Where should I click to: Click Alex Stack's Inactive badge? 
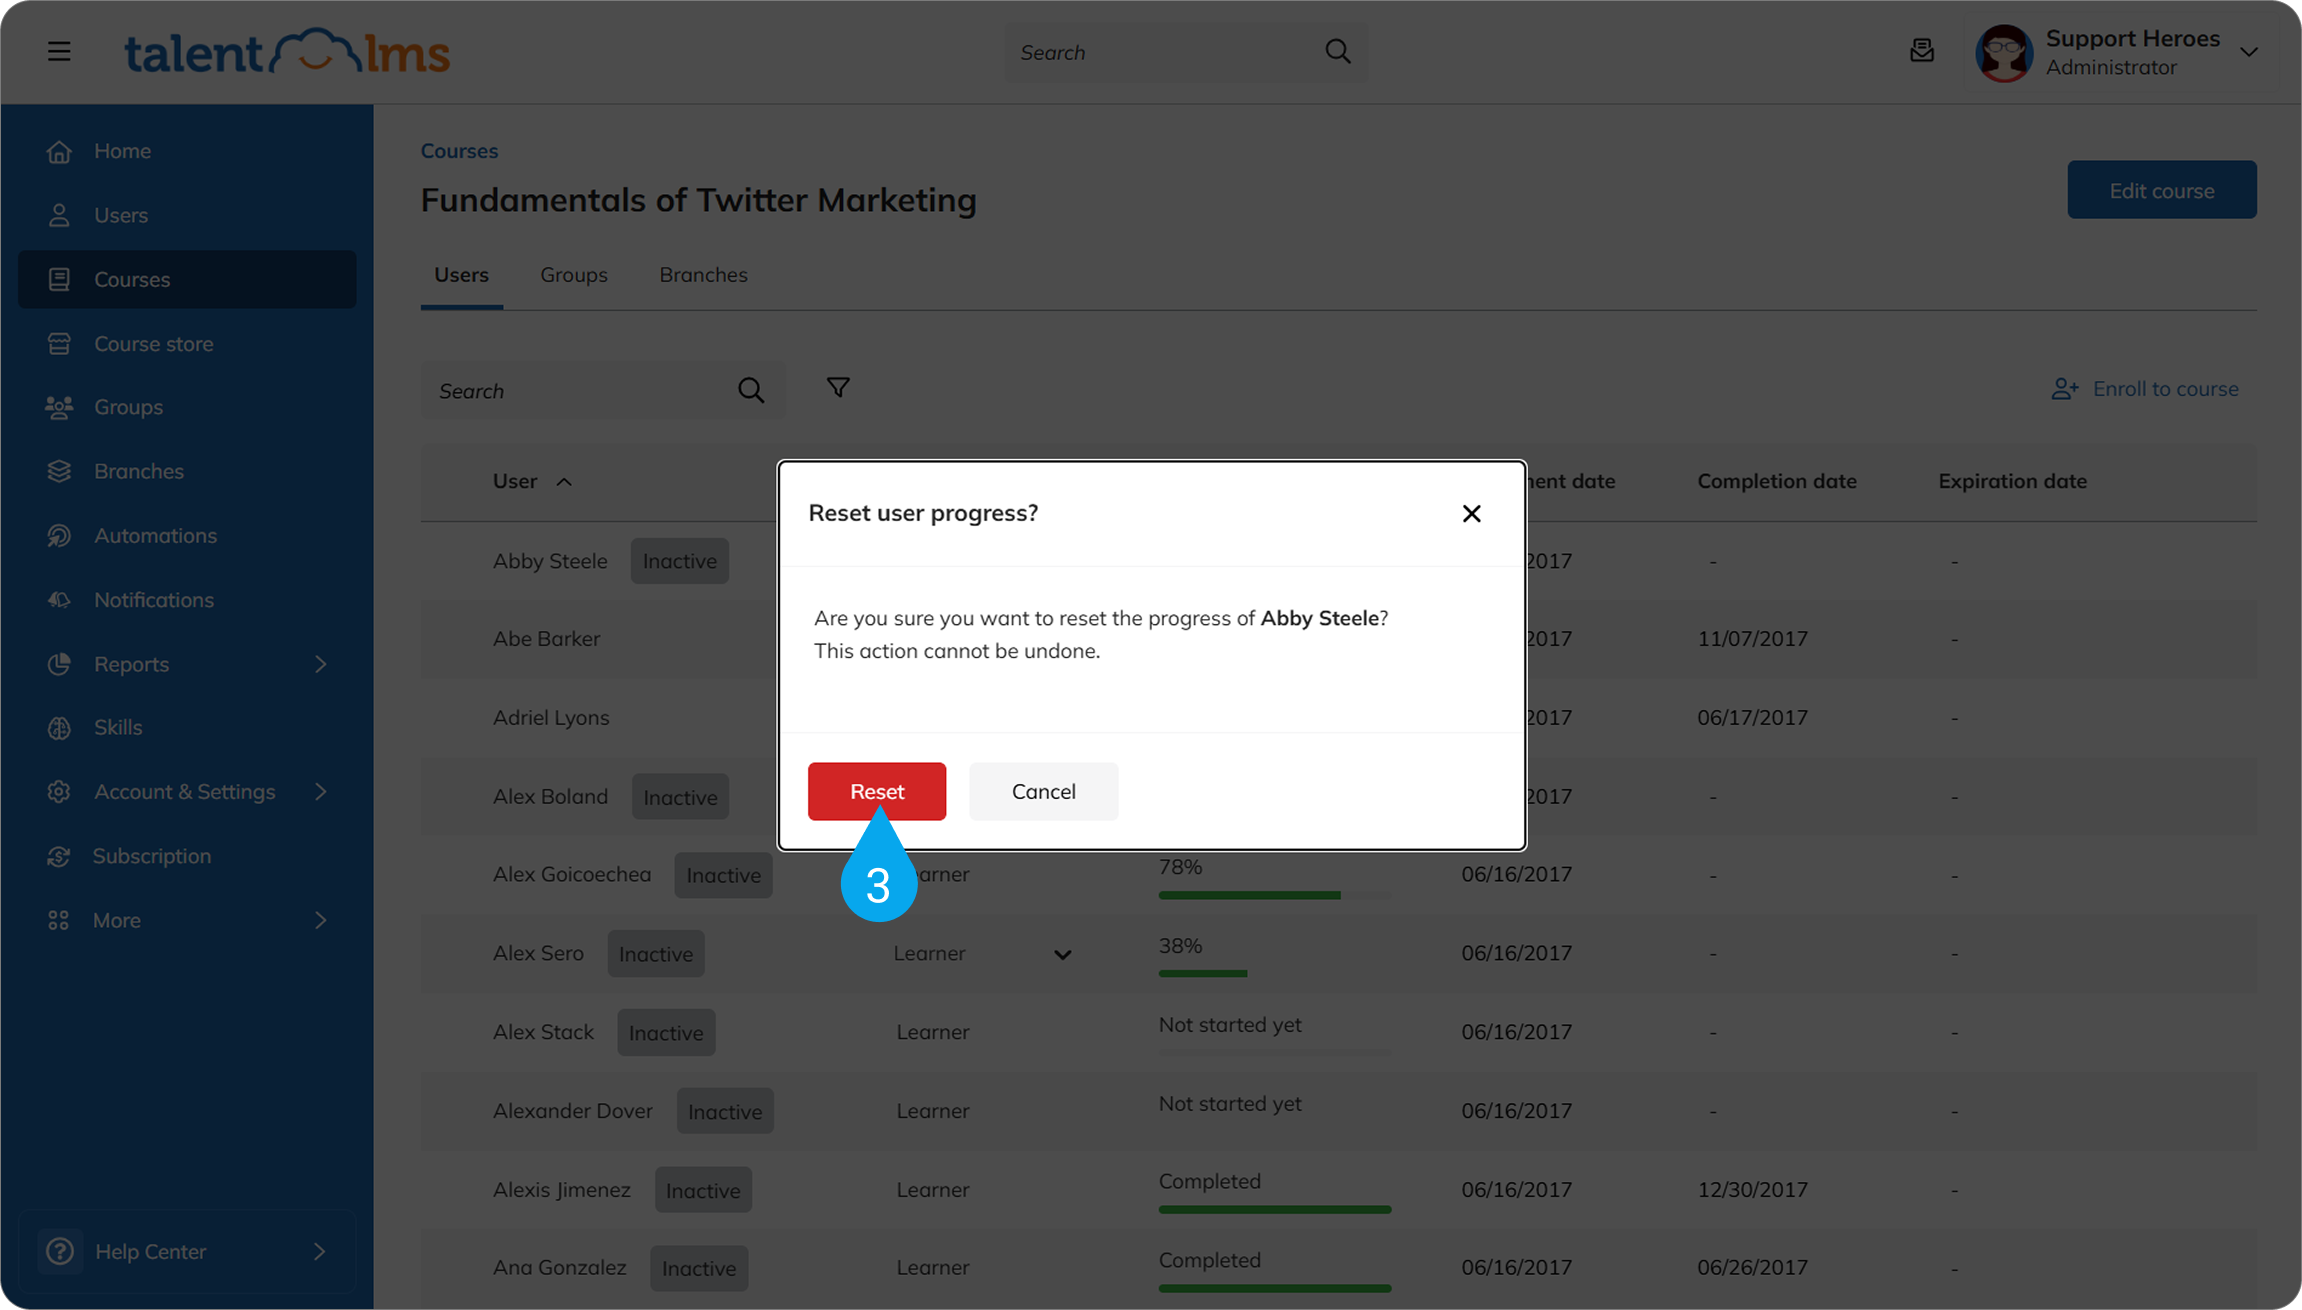[x=666, y=1032]
